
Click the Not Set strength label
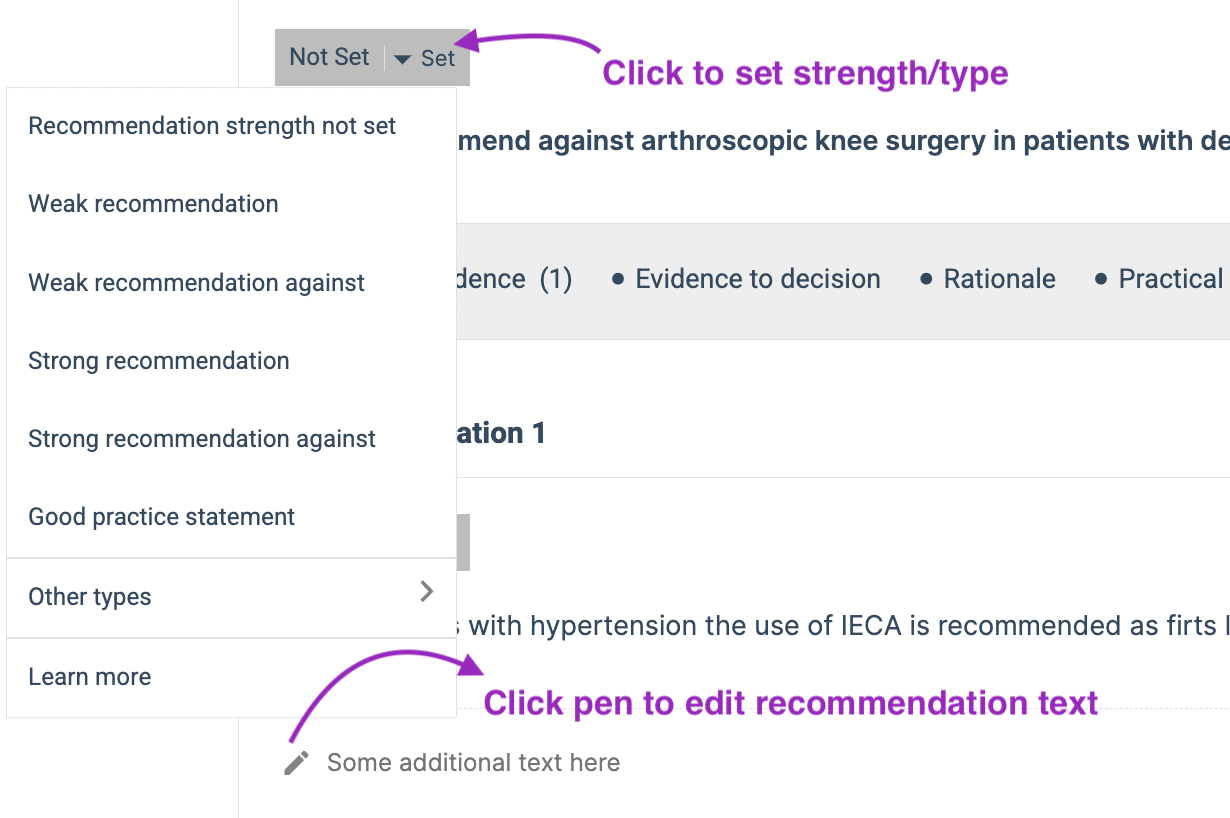tap(329, 57)
